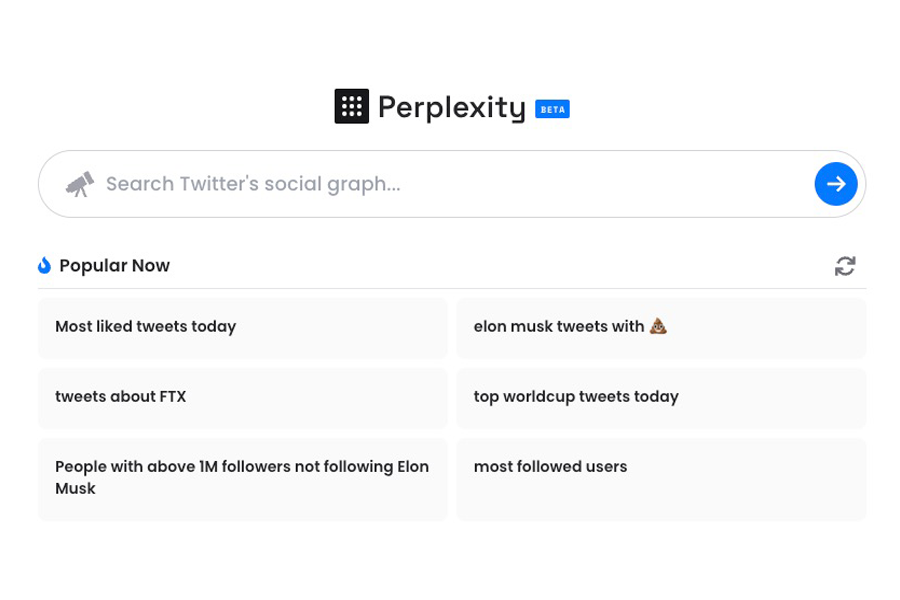Click the word Musk on the card's second line

pyautogui.click(x=75, y=488)
